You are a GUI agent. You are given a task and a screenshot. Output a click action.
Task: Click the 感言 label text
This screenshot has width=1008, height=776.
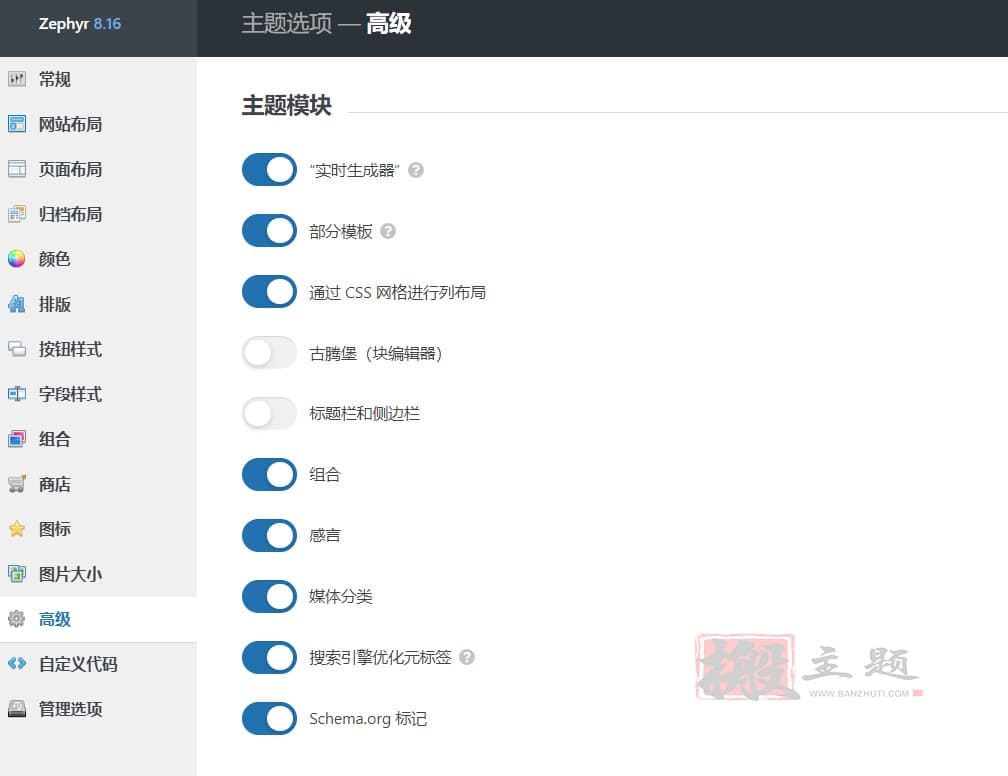tap(325, 536)
